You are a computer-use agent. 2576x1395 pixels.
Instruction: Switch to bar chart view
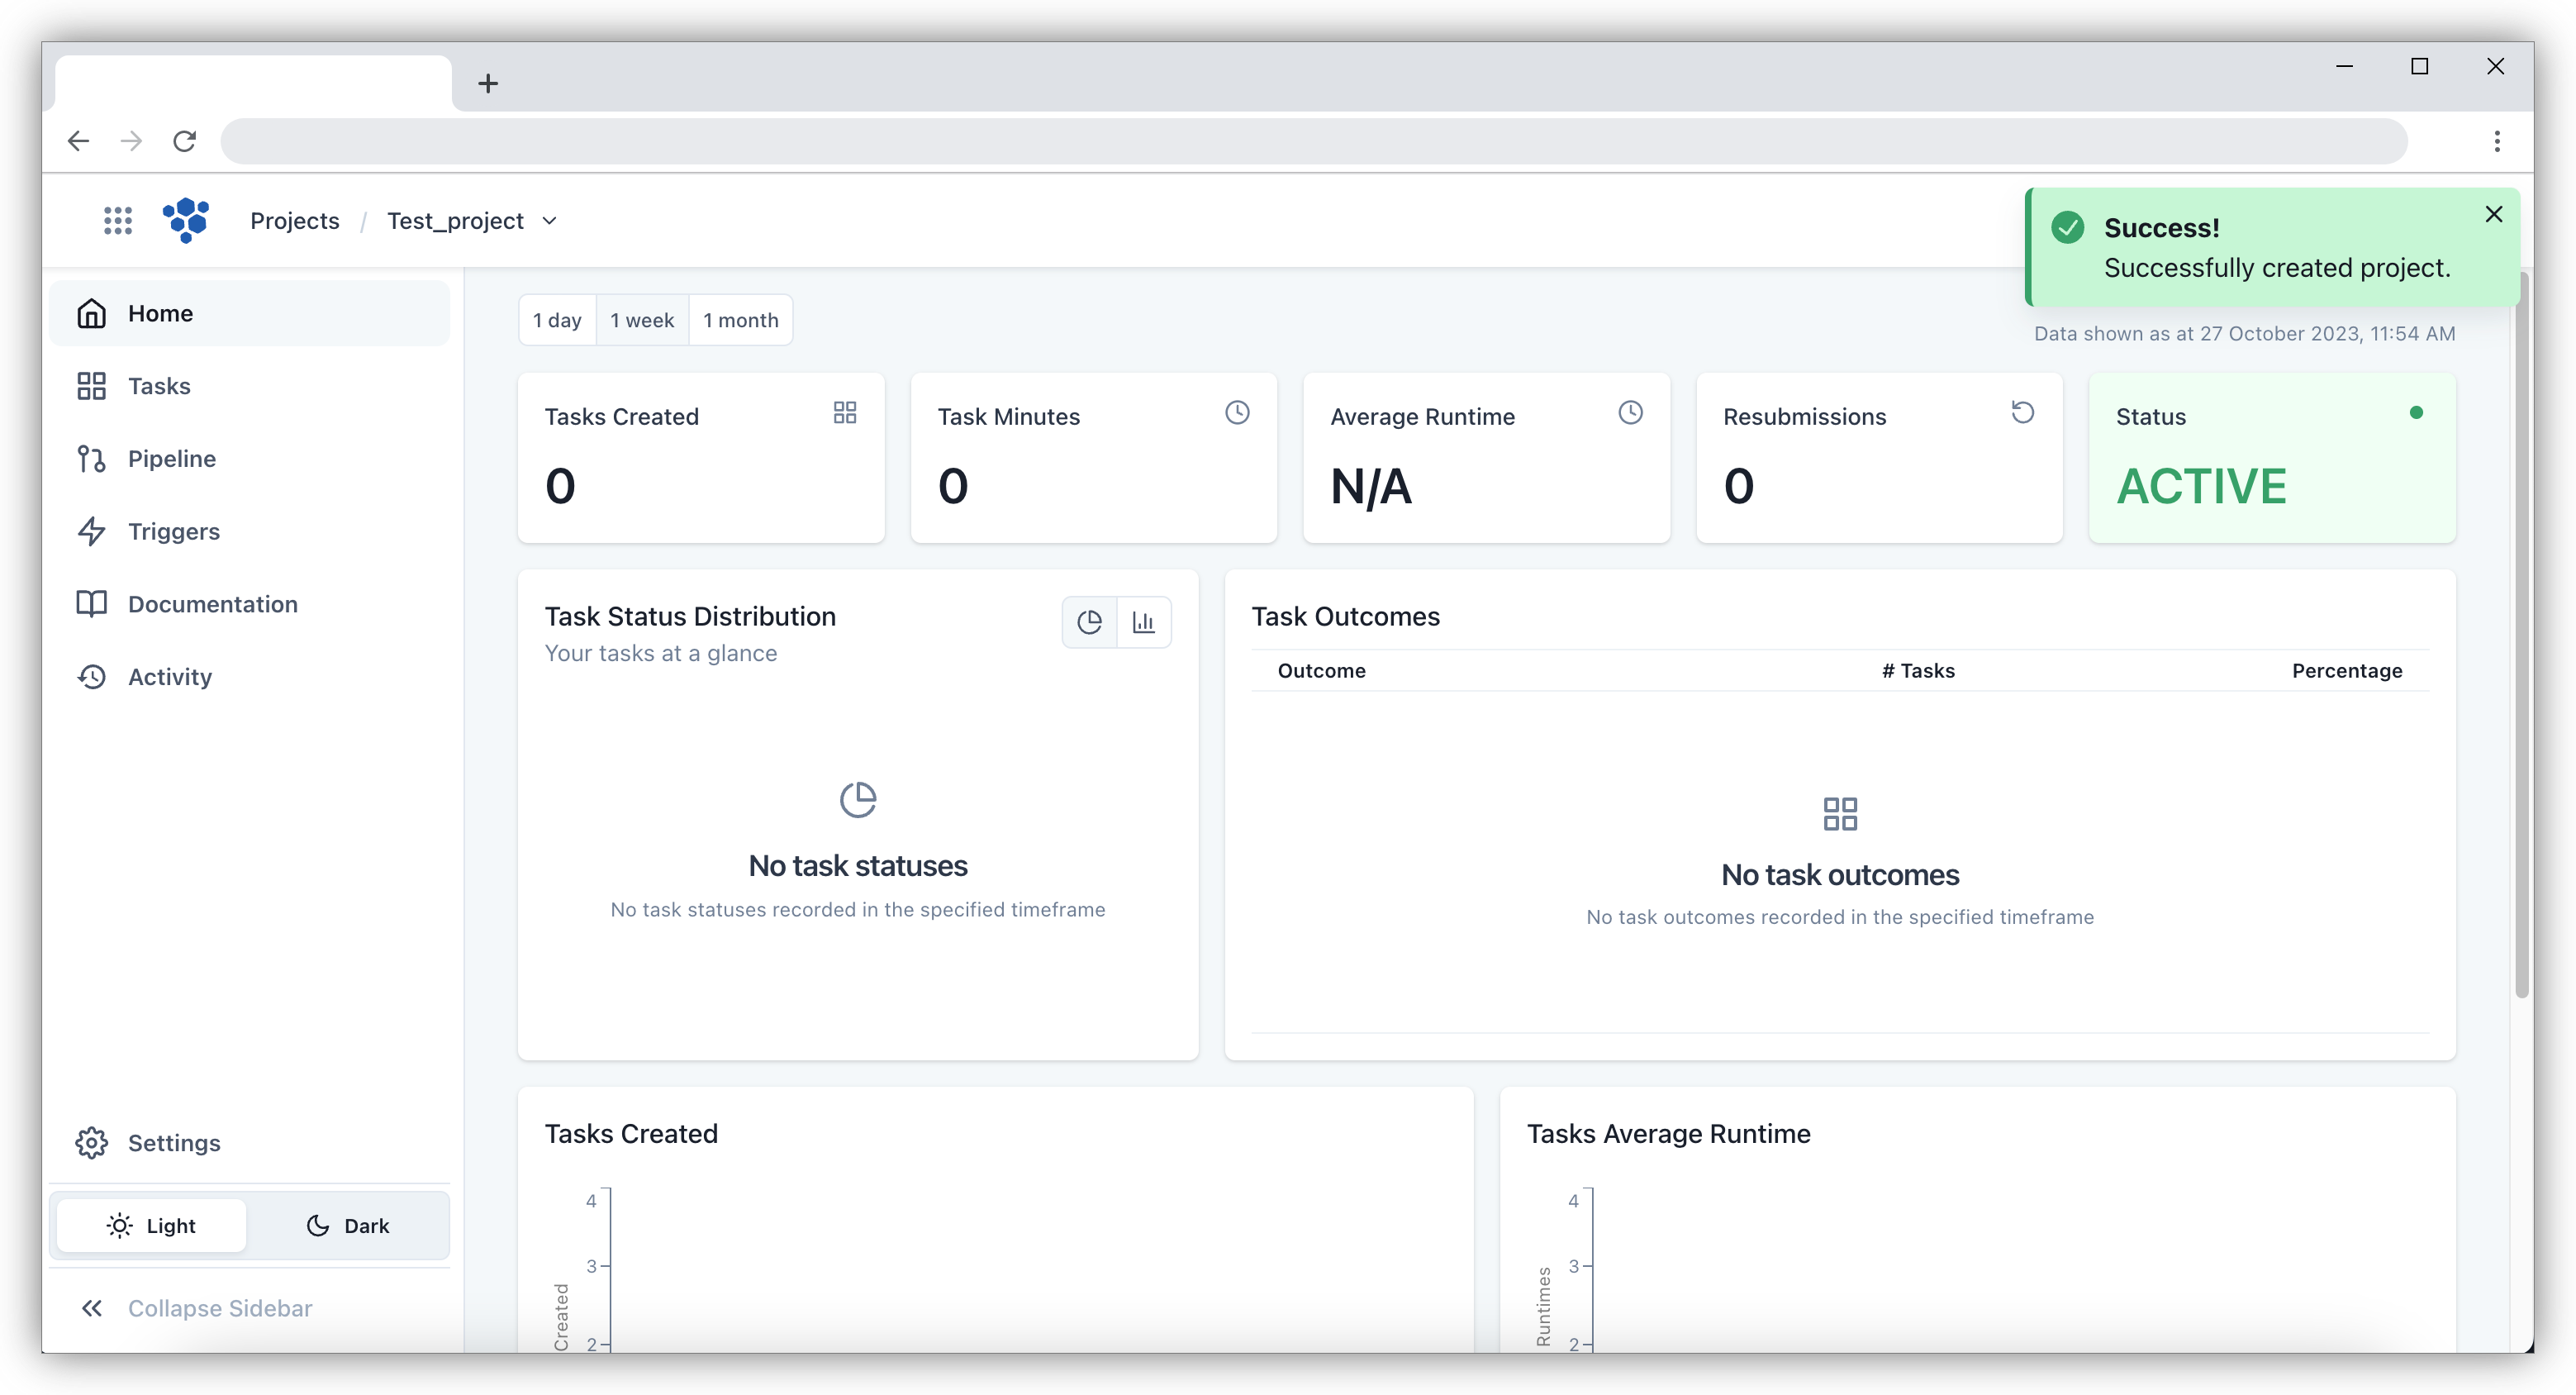pyautogui.click(x=1144, y=622)
